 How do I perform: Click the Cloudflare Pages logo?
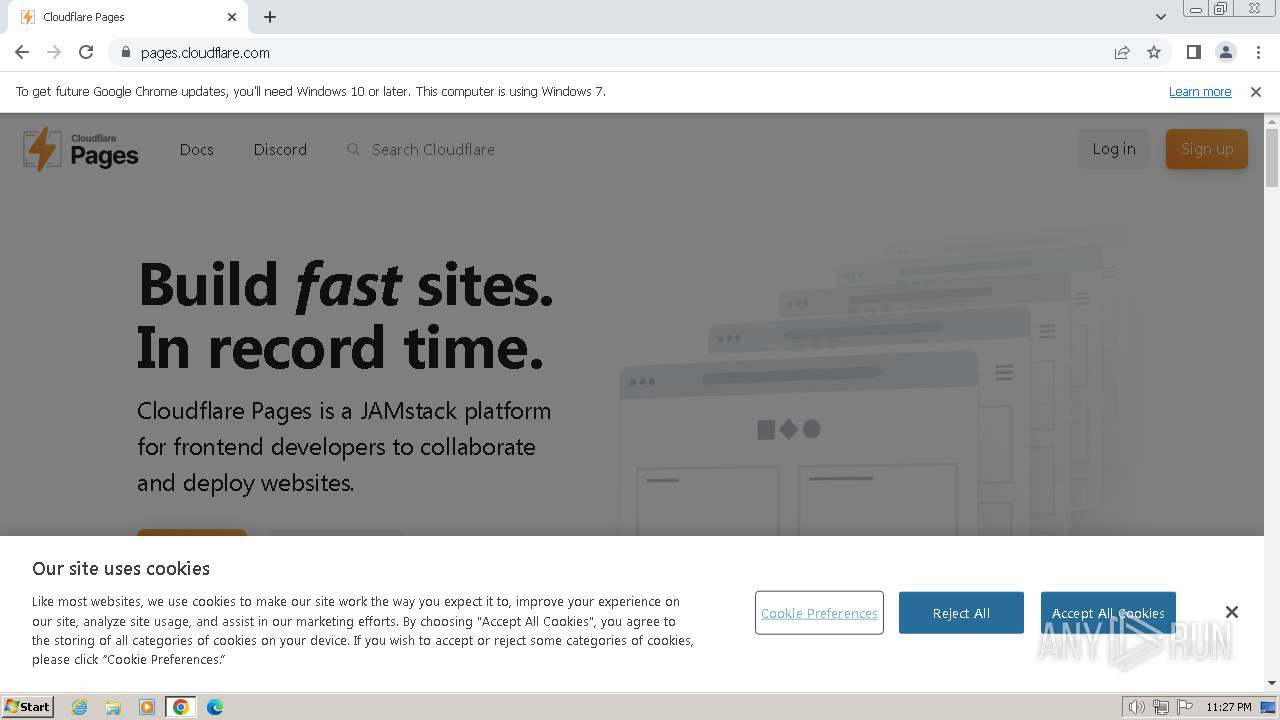pos(81,149)
